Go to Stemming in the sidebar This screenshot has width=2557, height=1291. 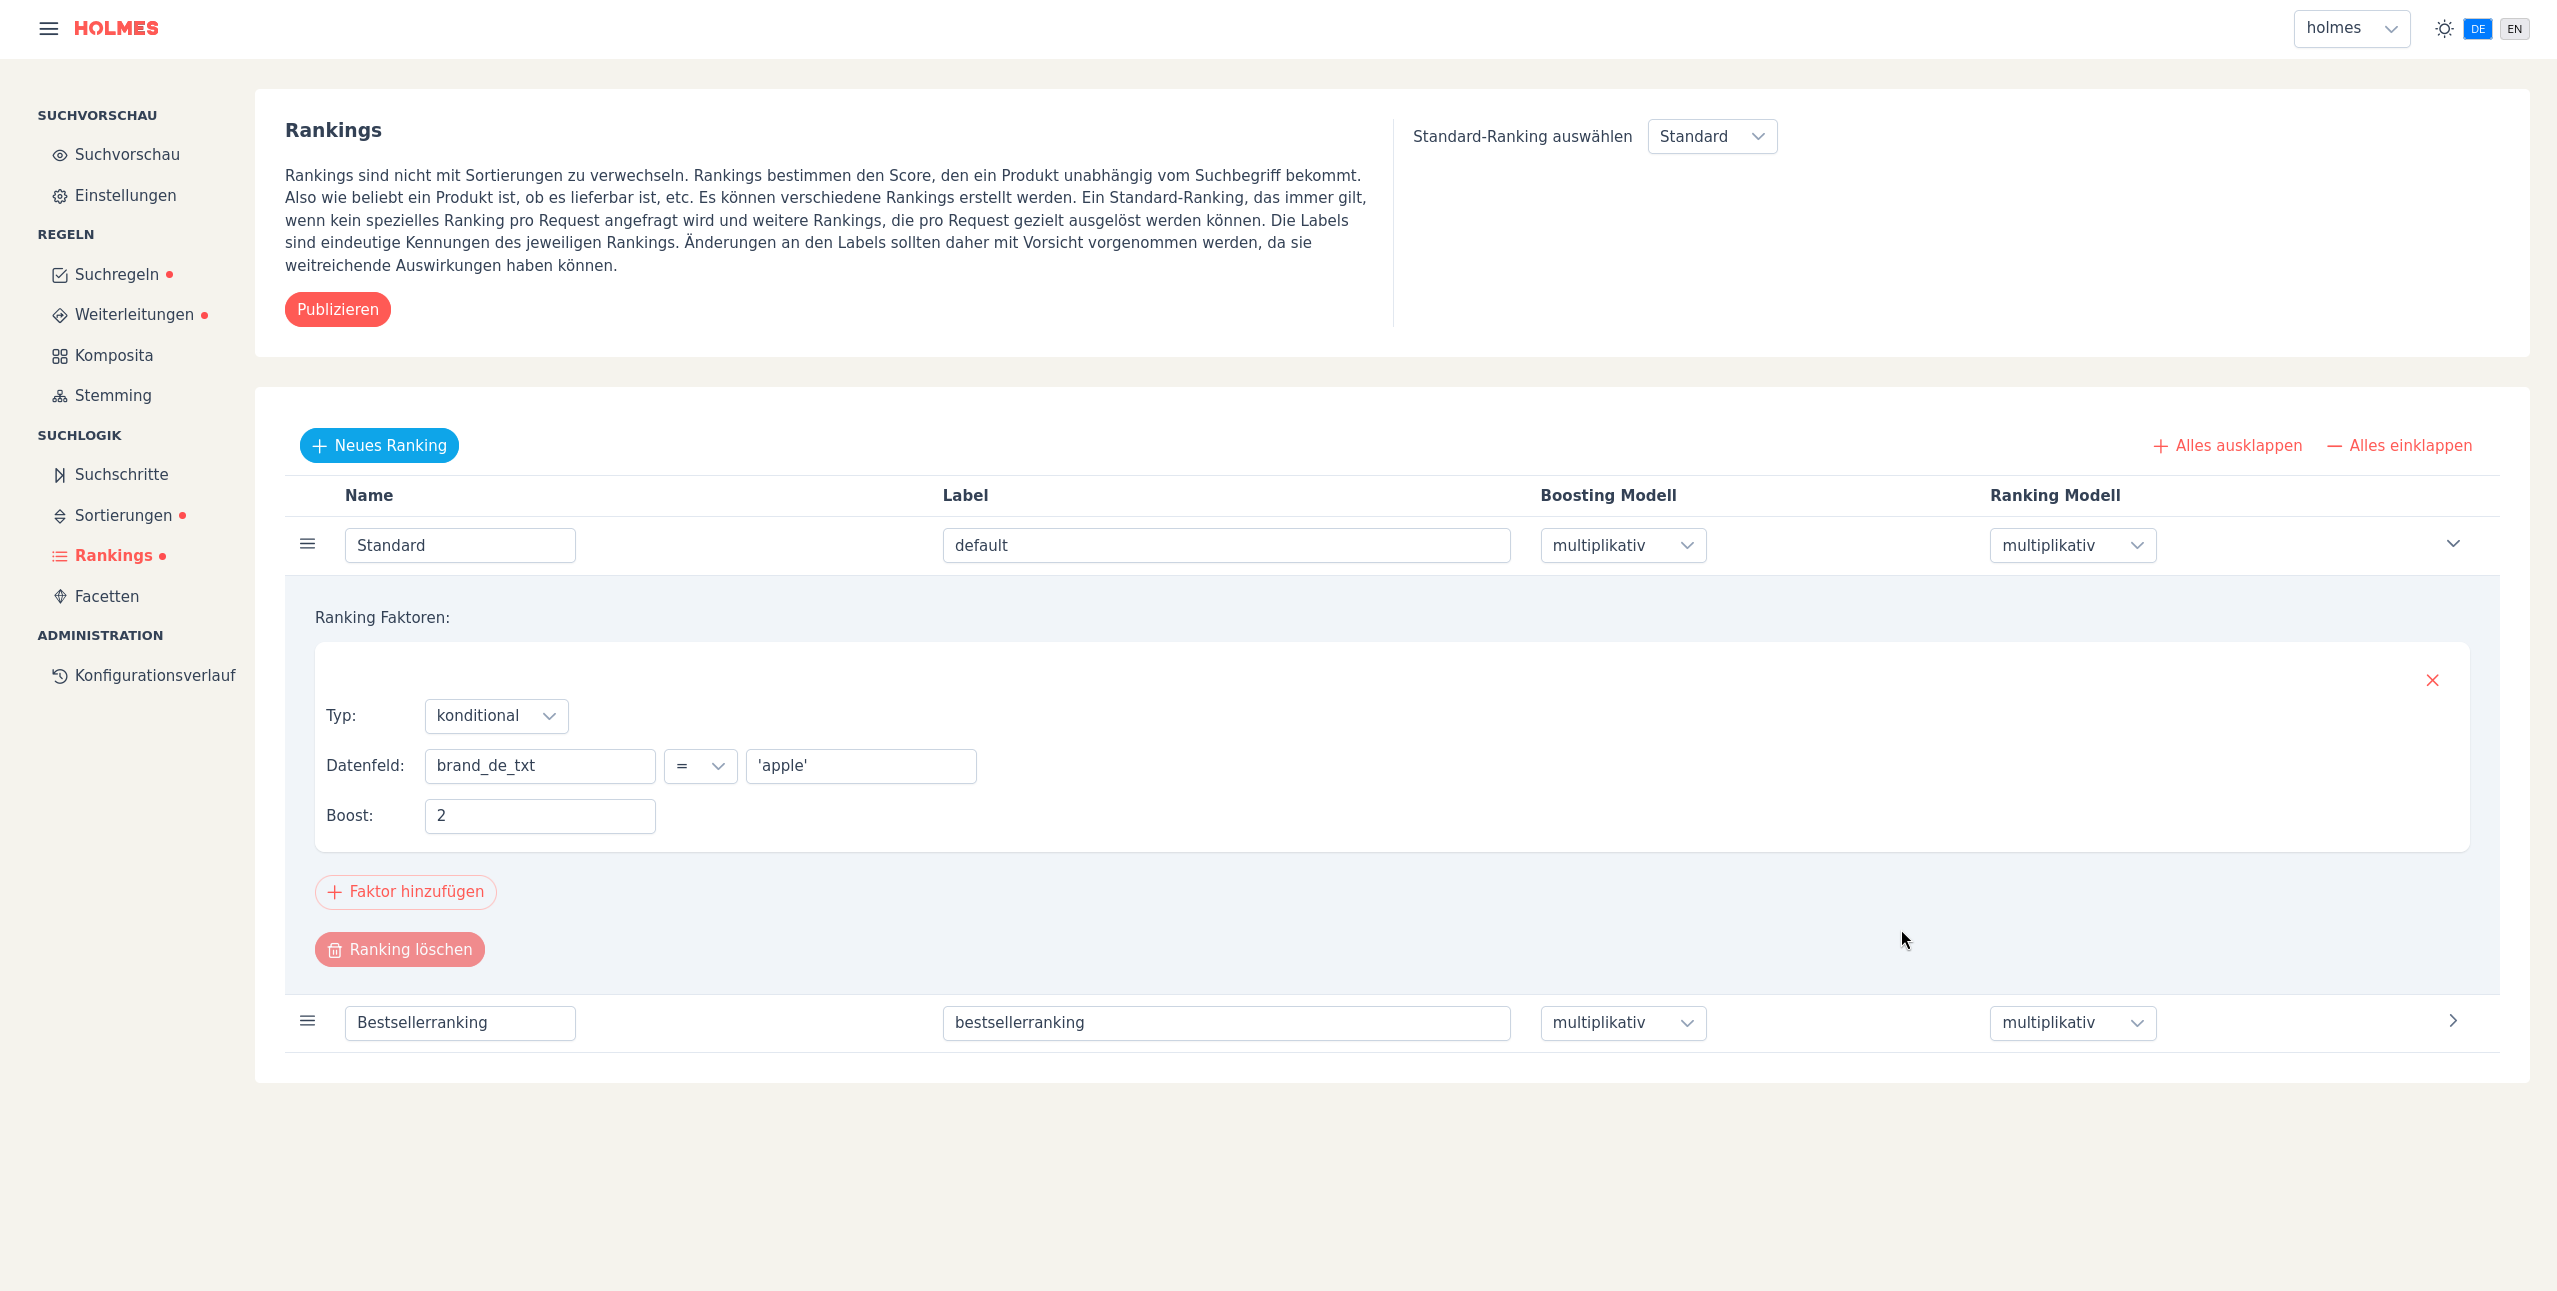coord(112,396)
